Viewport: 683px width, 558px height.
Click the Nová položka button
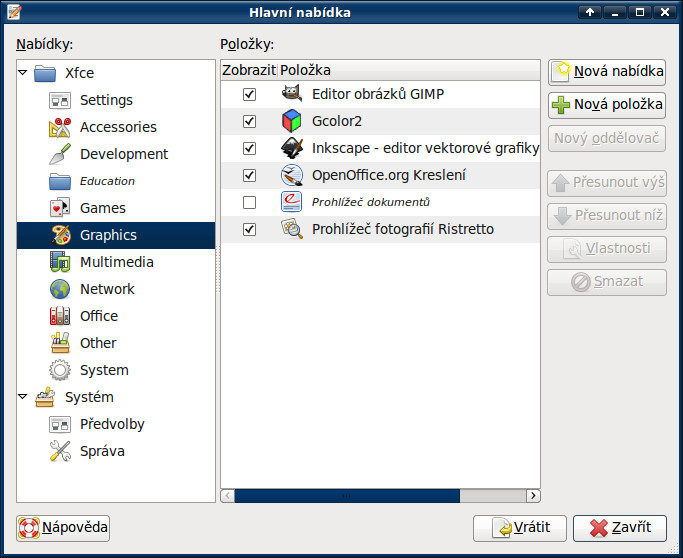[x=607, y=105]
